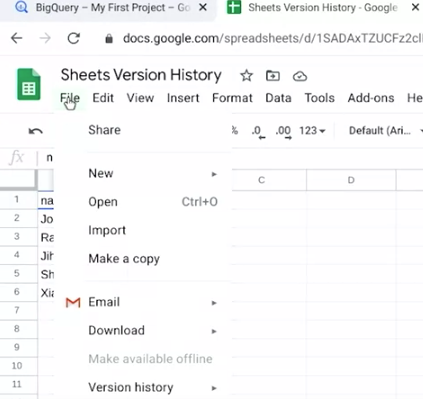Check the cloud save status icon
423x399 pixels.
(300, 76)
